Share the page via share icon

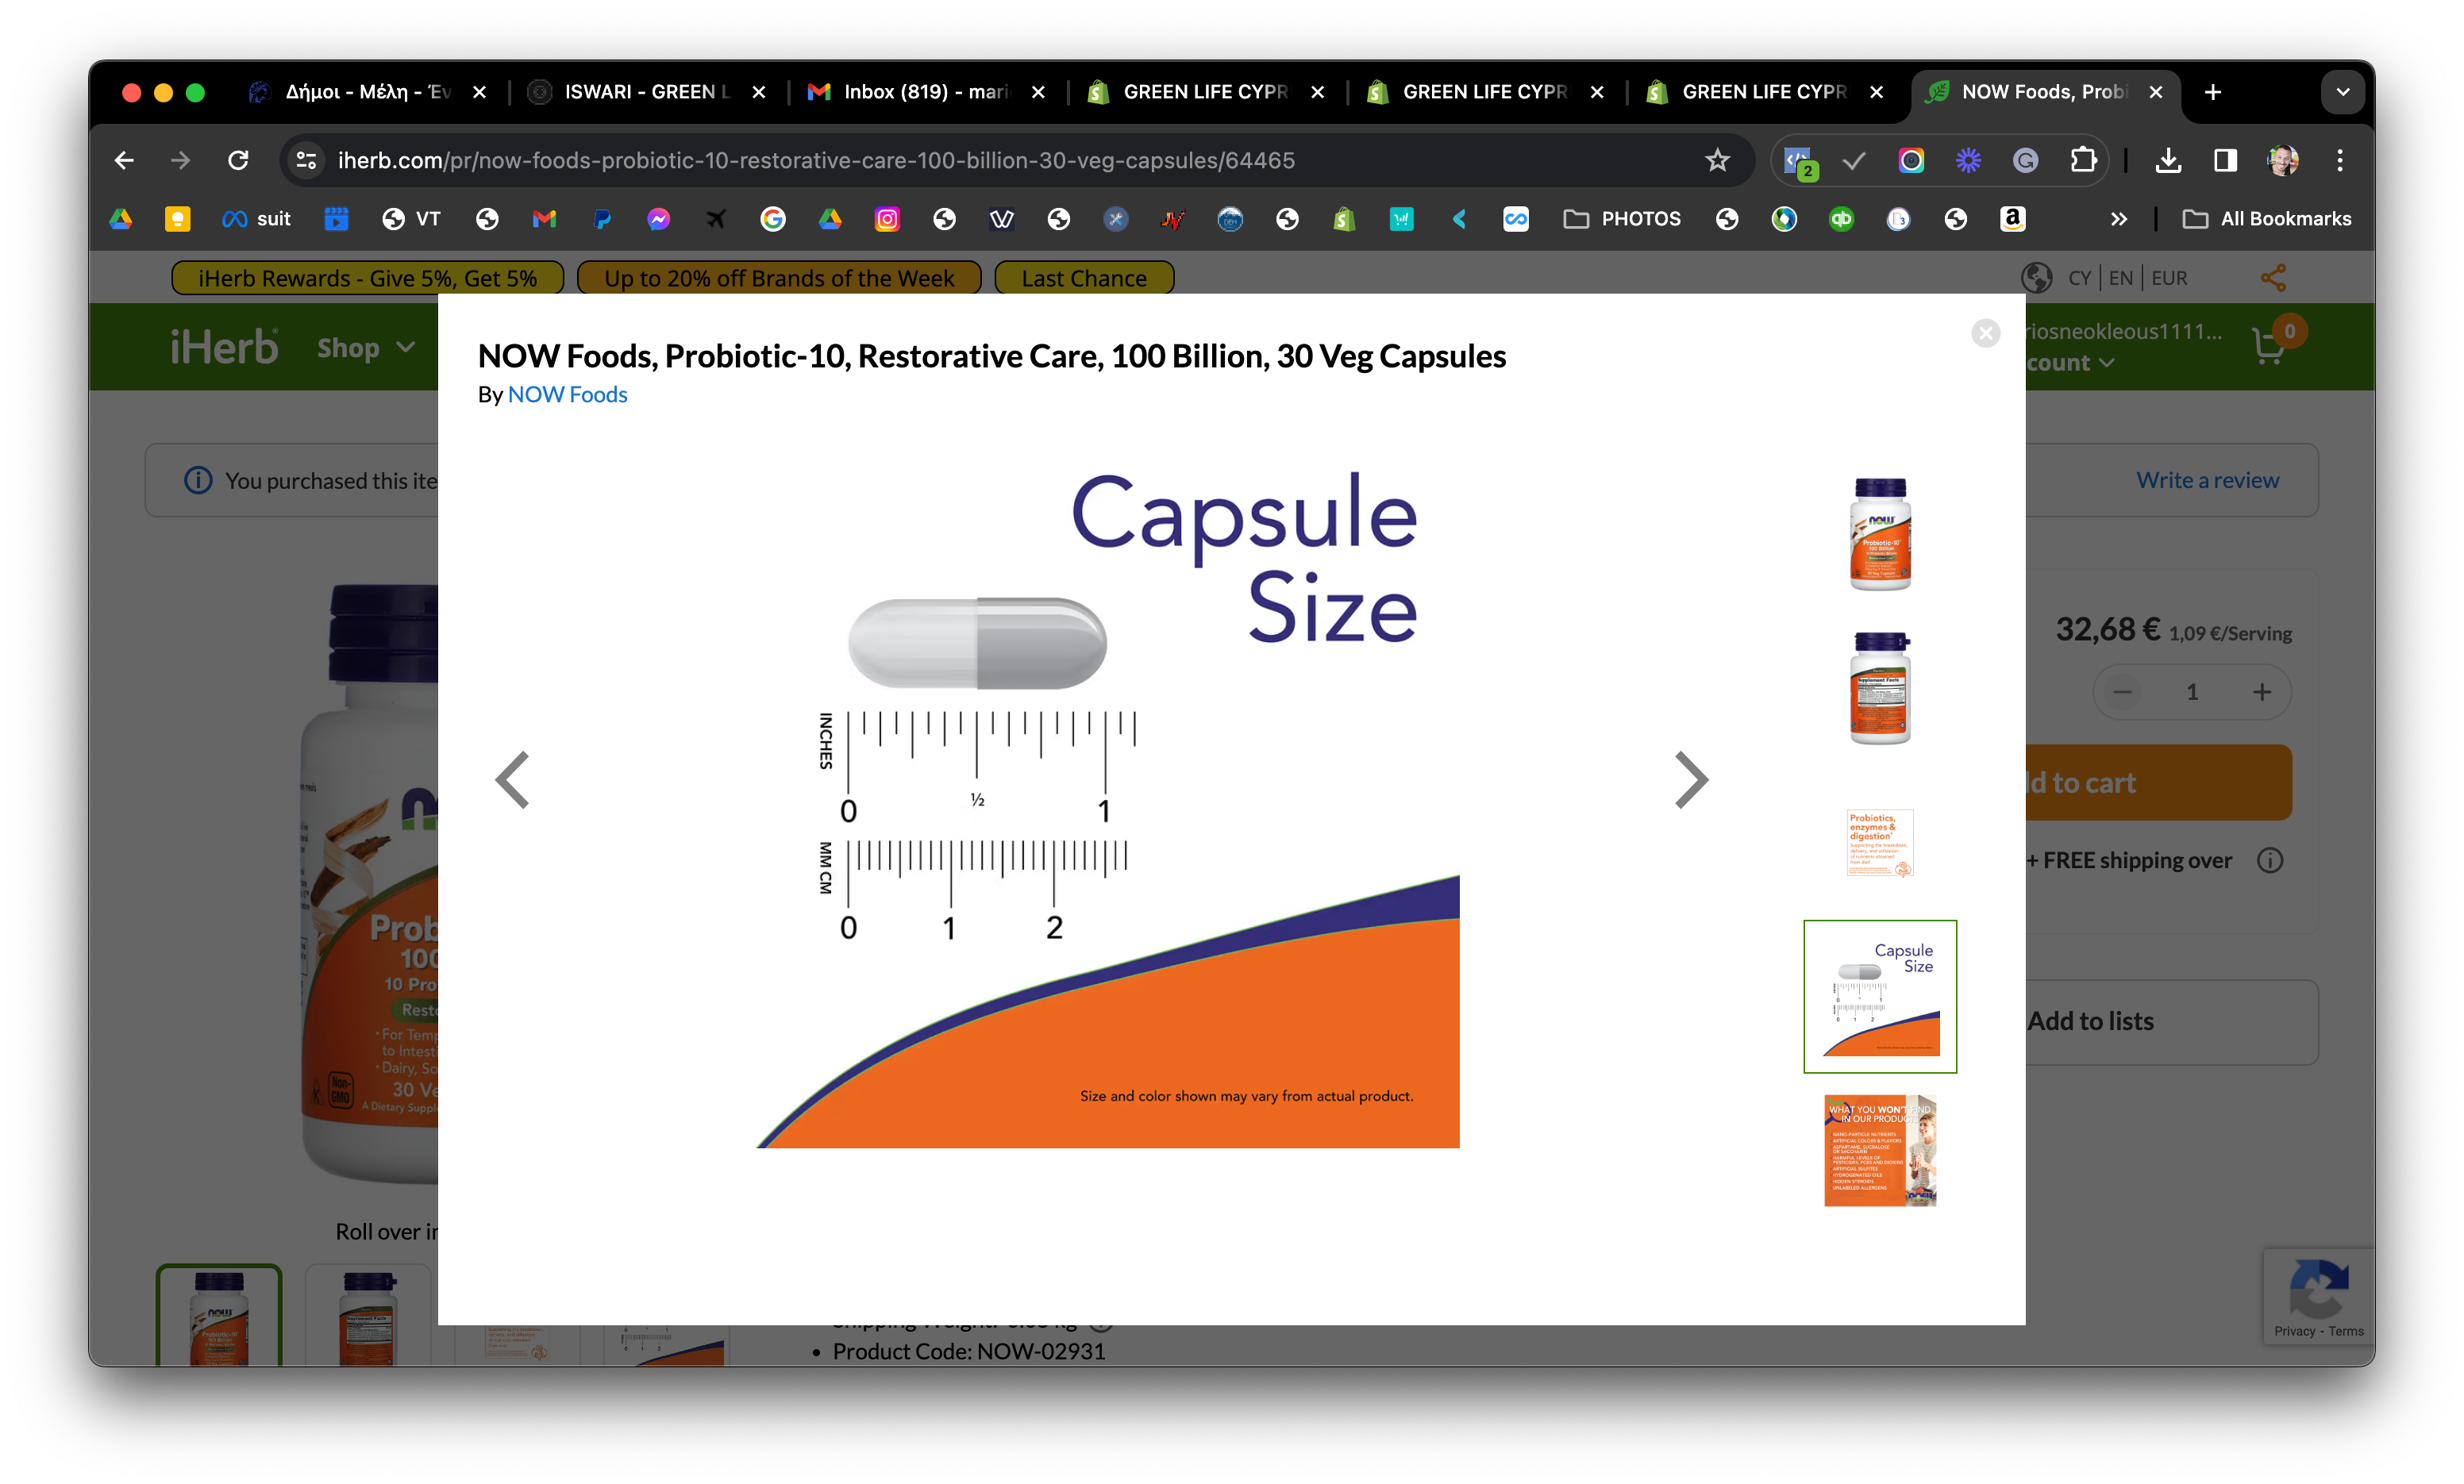[2274, 278]
